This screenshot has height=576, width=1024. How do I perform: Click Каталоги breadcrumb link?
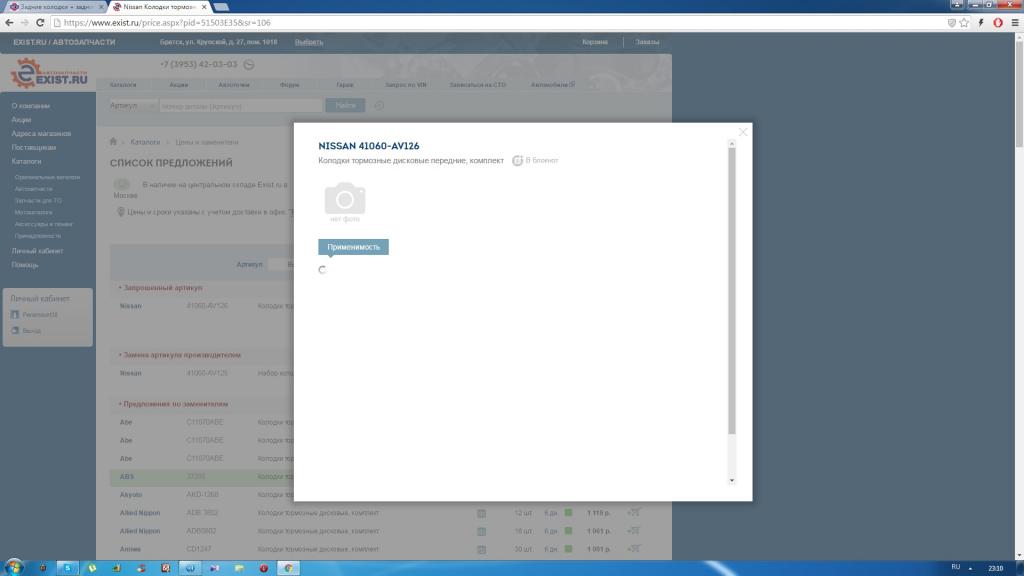click(x=145, y=142)
